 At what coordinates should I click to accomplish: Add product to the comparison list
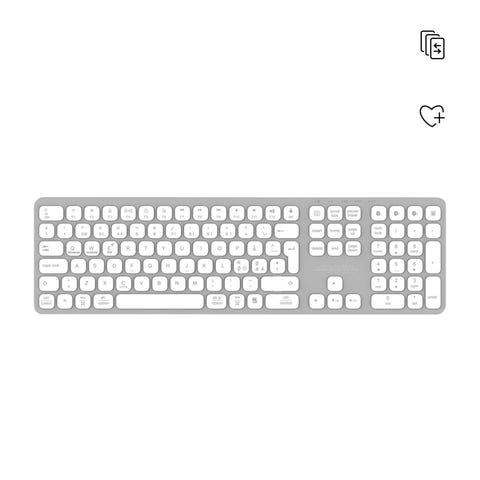point(432,45)
